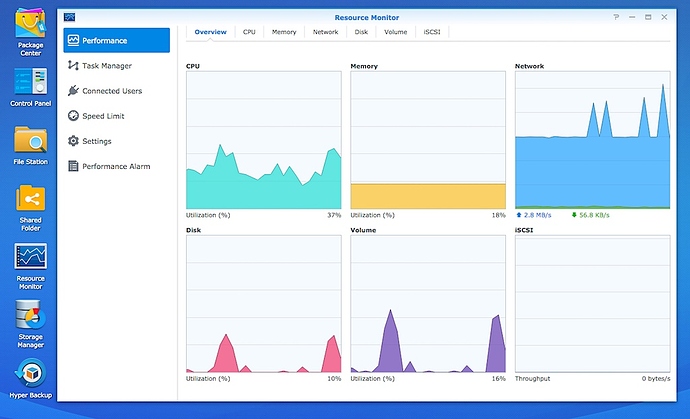Image resolution: width=690 pixels, height=419 pixels.
Task: Launch Storage Manager from desktop
Action: [x=30, y=324]
